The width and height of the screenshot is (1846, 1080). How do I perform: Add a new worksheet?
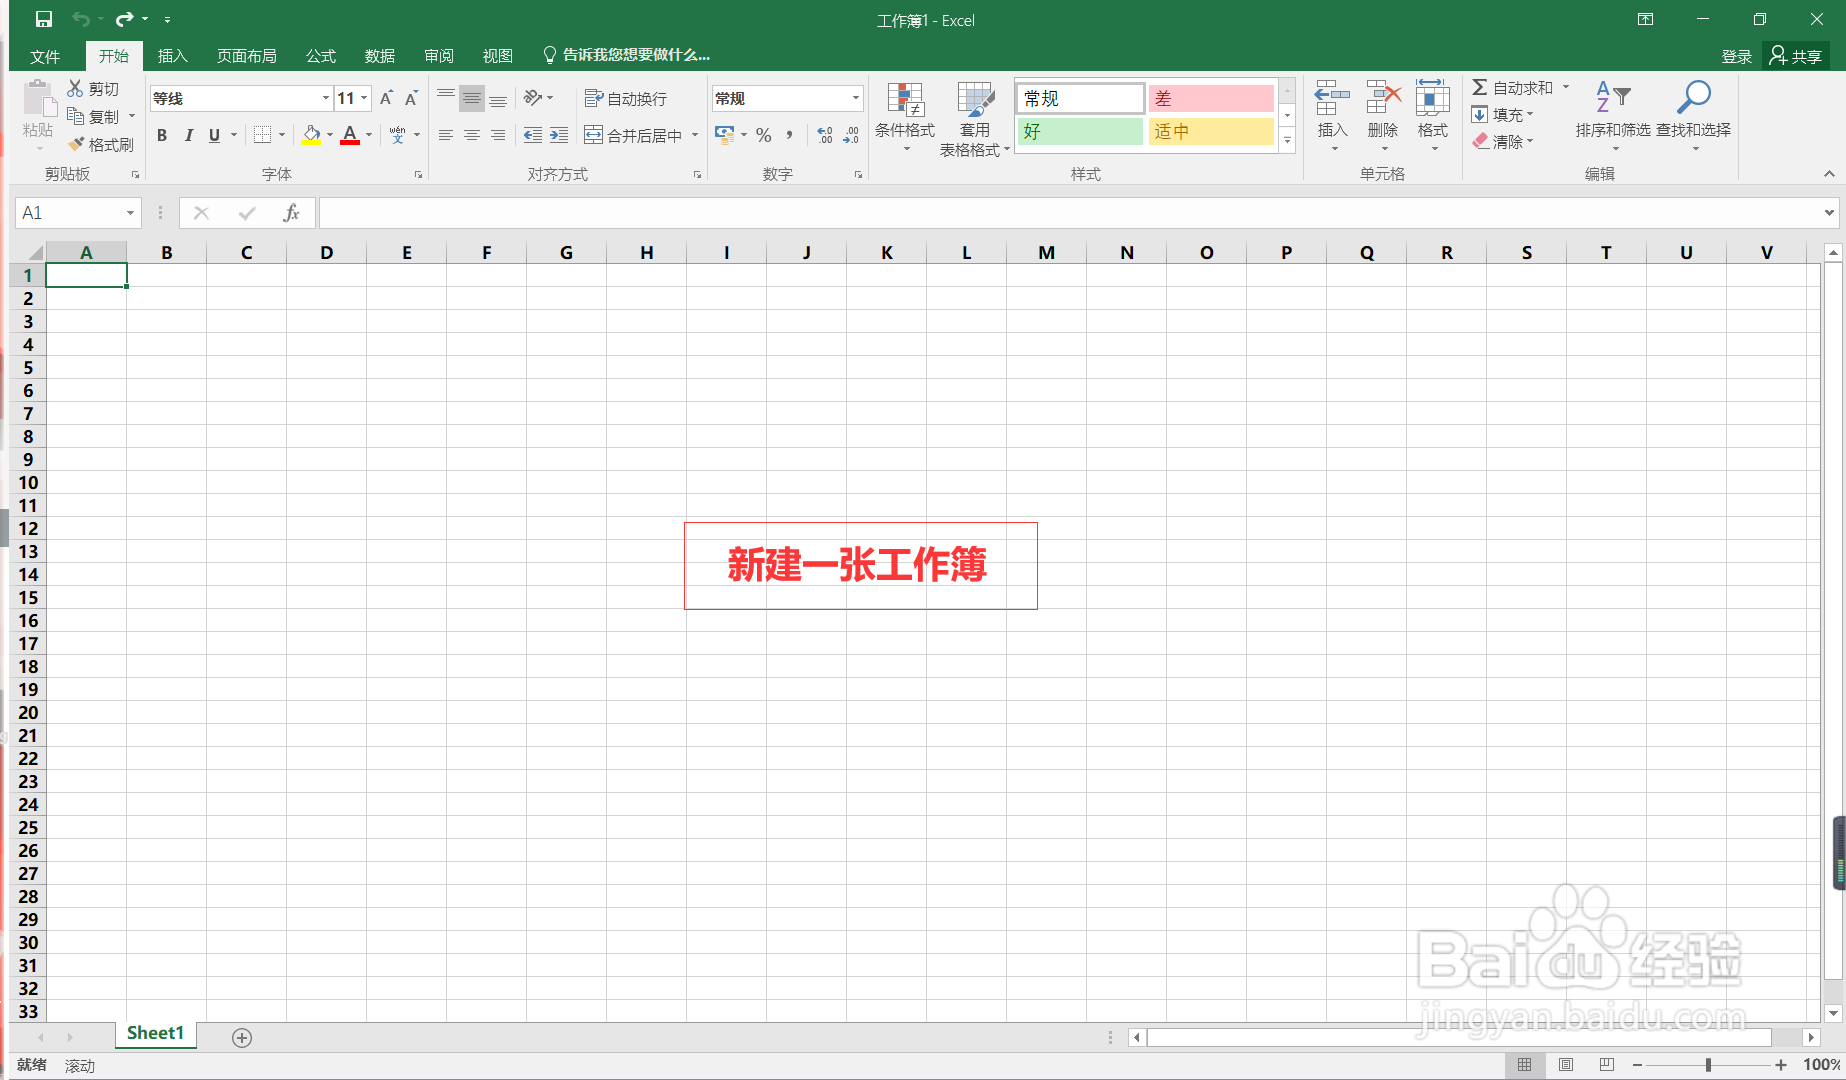241,1037
